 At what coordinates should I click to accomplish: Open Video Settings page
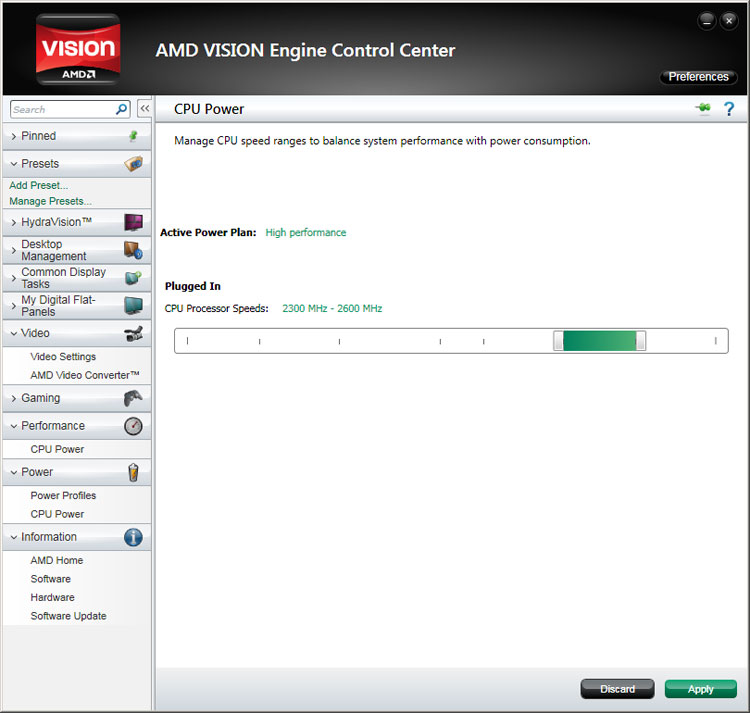click(x=63, y=357)
